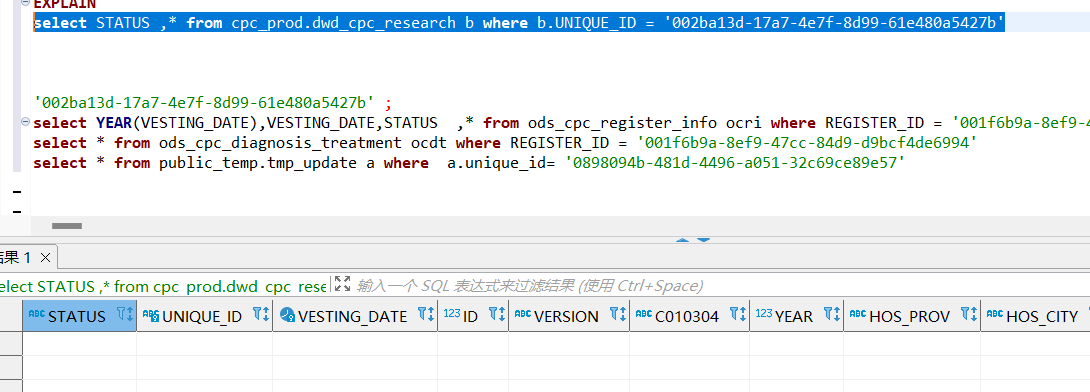The image size is (1090, 392).
Task: Click the filter/sort icon on STATUS column
Action: coord(124,314)
